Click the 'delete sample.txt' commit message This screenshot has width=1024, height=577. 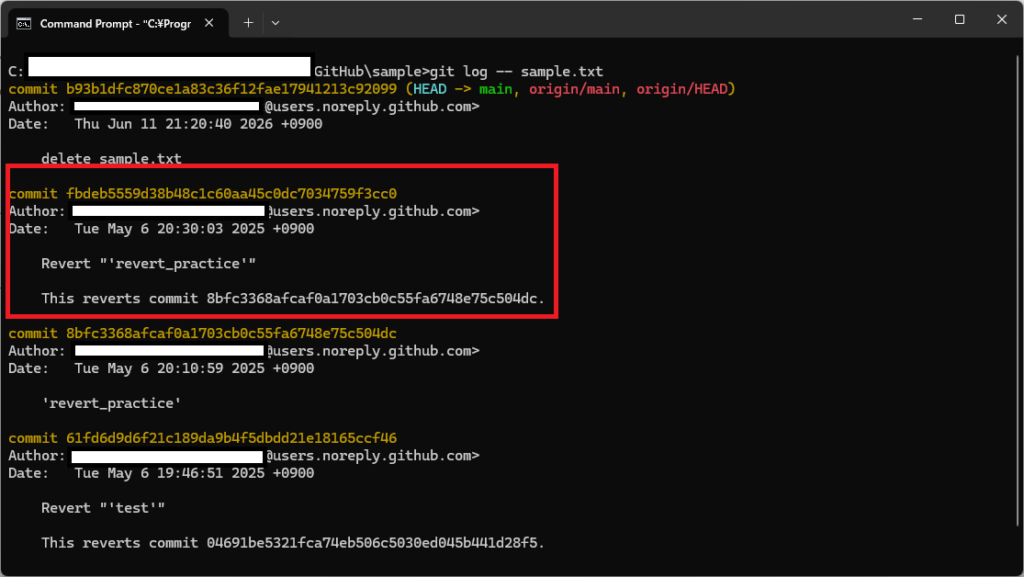point(111,159)
